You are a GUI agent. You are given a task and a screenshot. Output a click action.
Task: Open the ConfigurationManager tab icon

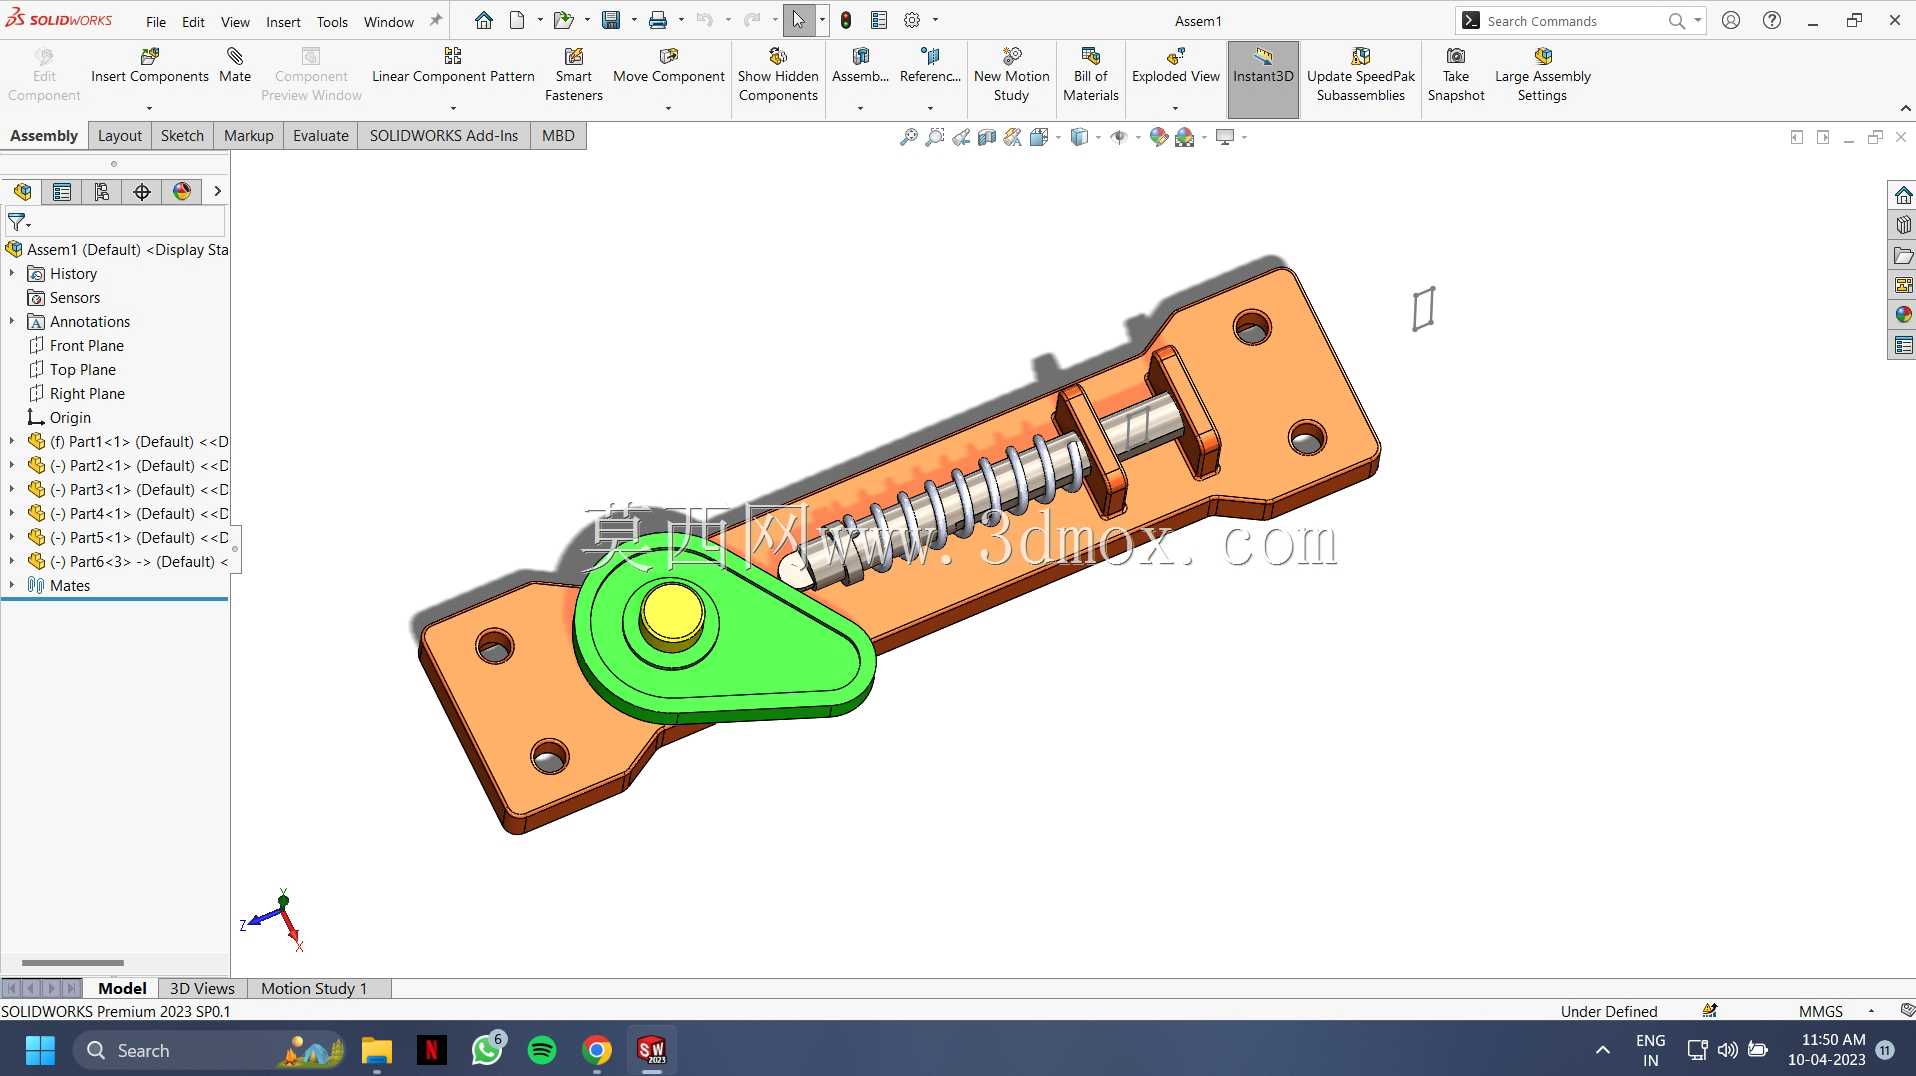coord(102,192)
